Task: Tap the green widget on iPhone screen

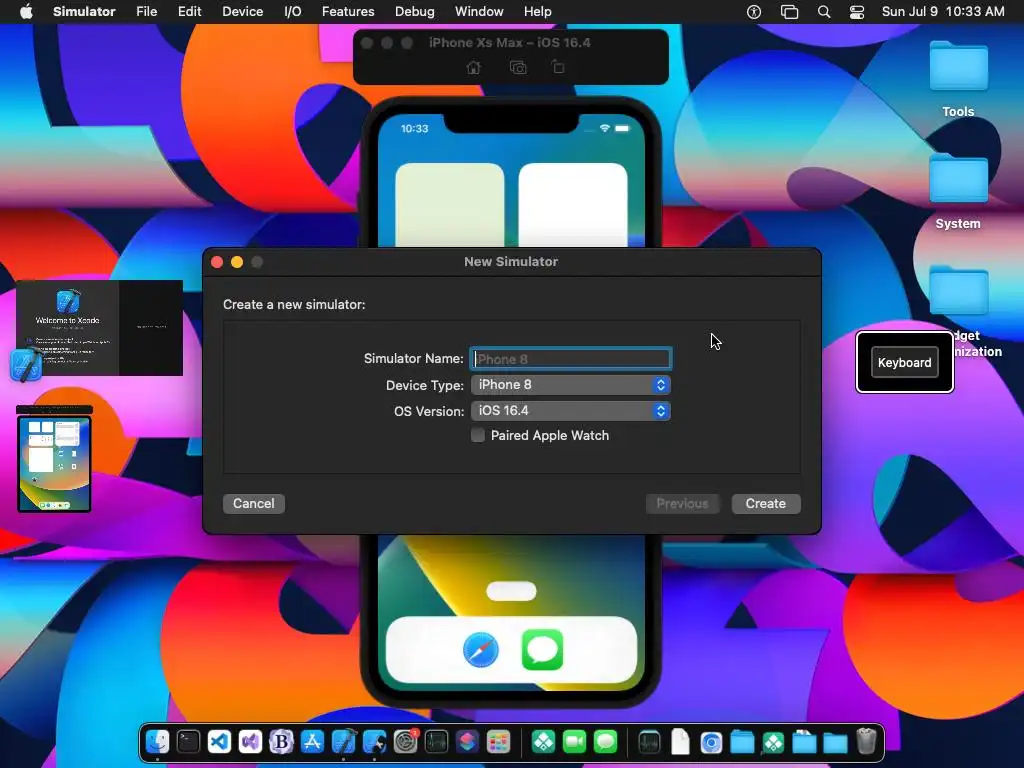Action: [450, 205]
